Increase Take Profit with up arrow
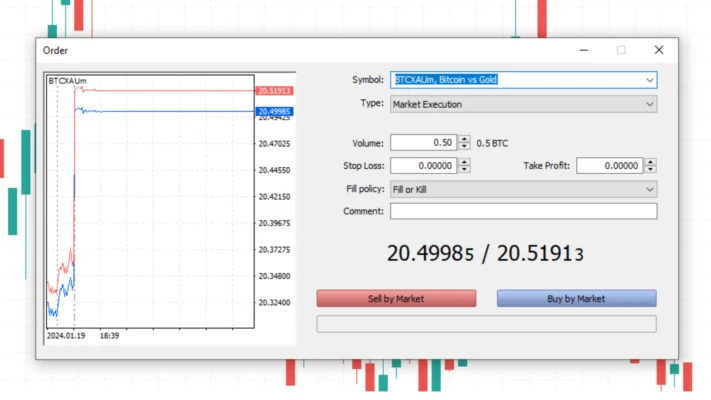Image resolution: width=711 pixels, height=400 pixels. (x=651, y=162)
